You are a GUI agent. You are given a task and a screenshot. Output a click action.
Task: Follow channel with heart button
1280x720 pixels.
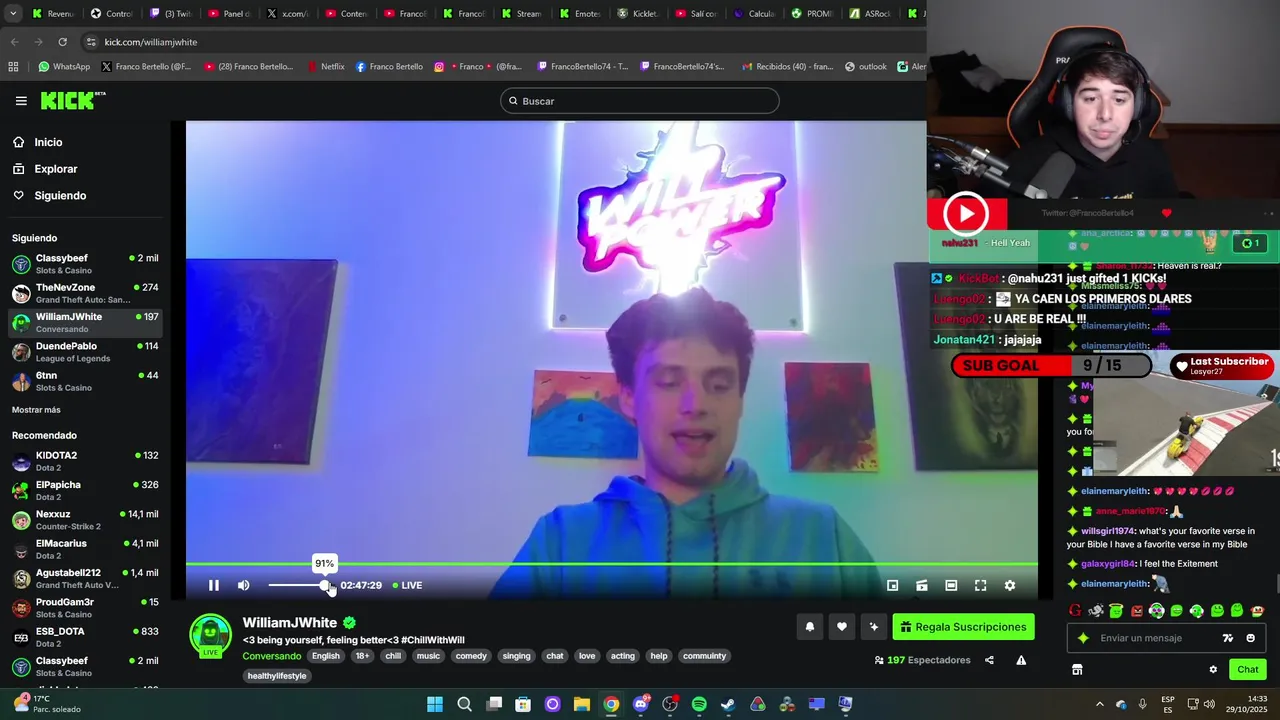842,627
